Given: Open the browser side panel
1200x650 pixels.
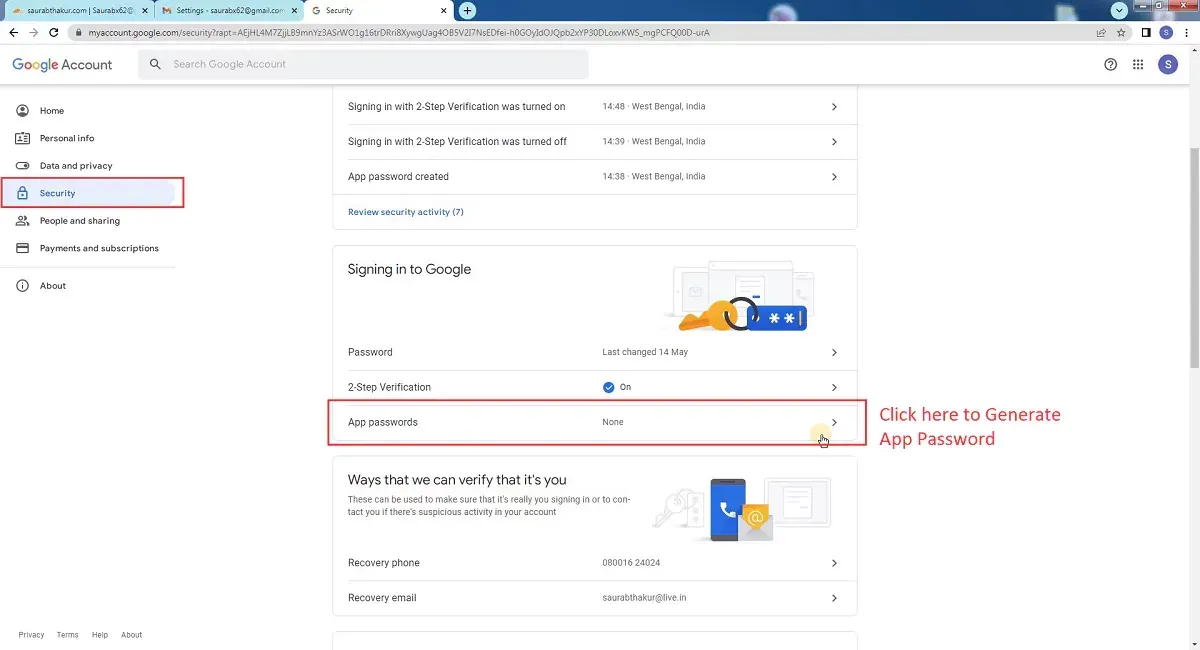Looking at the screenshot, I should (x=1146, y=32).
